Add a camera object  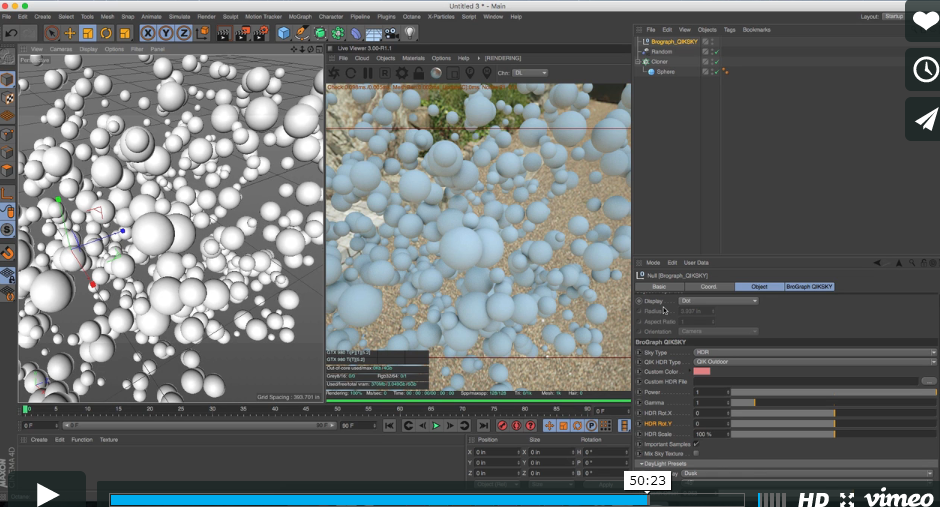pyautogui.click(x=391, y=33)
